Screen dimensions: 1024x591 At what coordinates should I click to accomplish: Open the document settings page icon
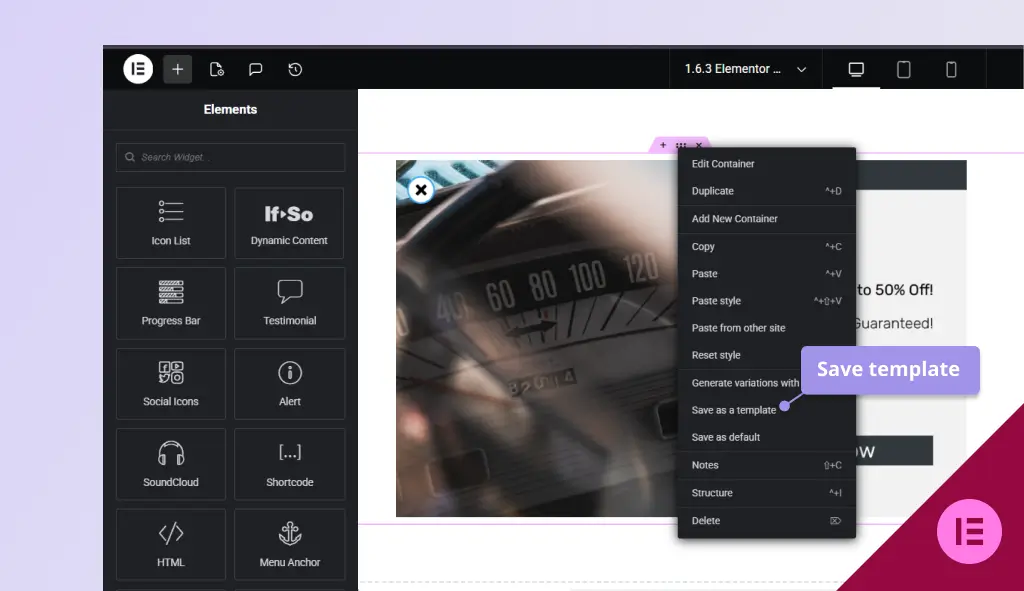coord(216,69)
